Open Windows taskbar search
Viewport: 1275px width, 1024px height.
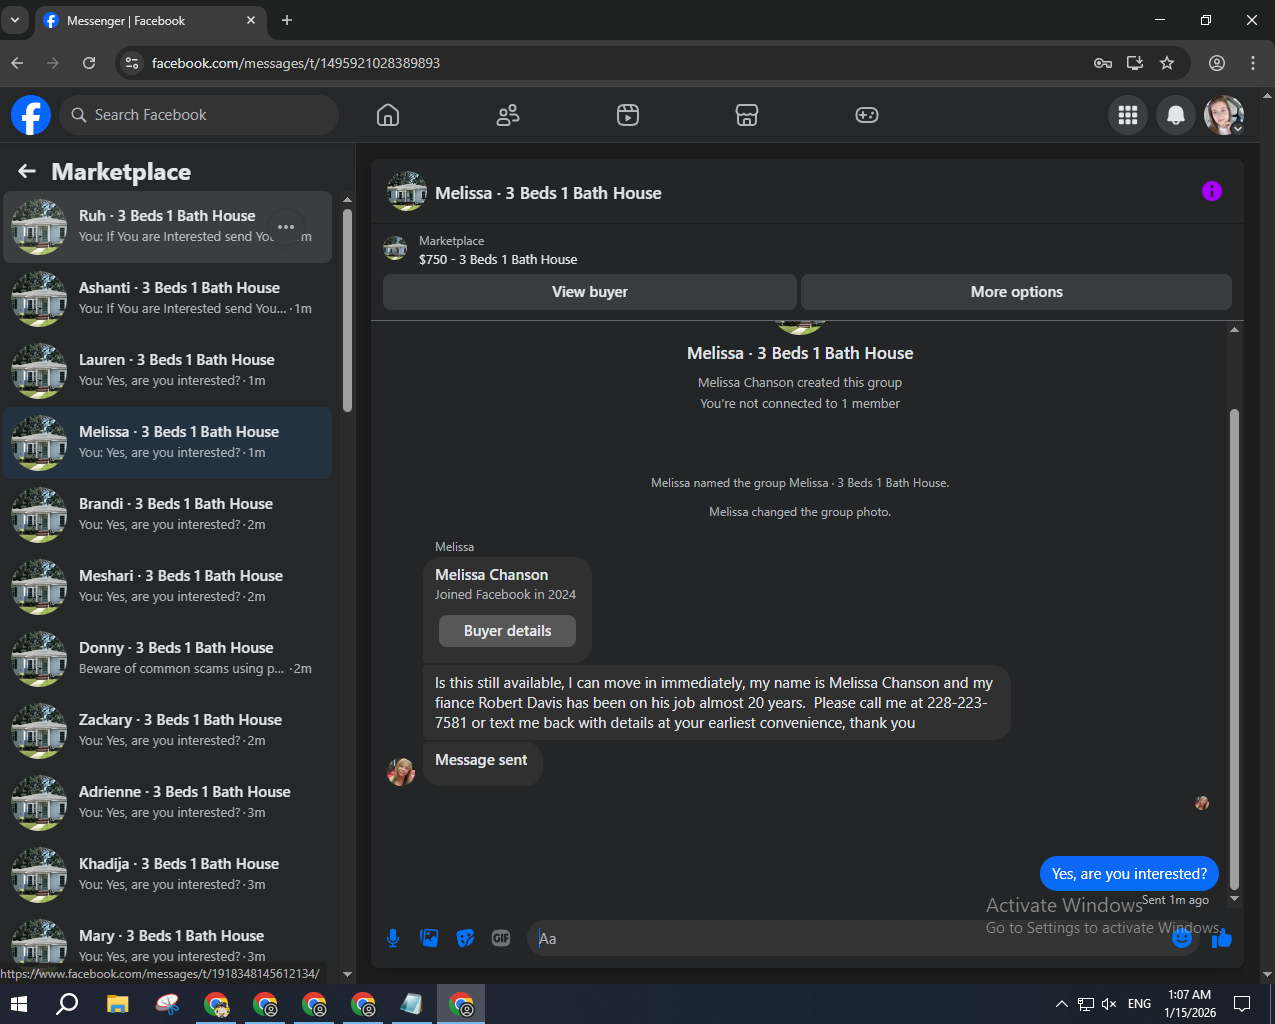click(x=67, y=1004)
